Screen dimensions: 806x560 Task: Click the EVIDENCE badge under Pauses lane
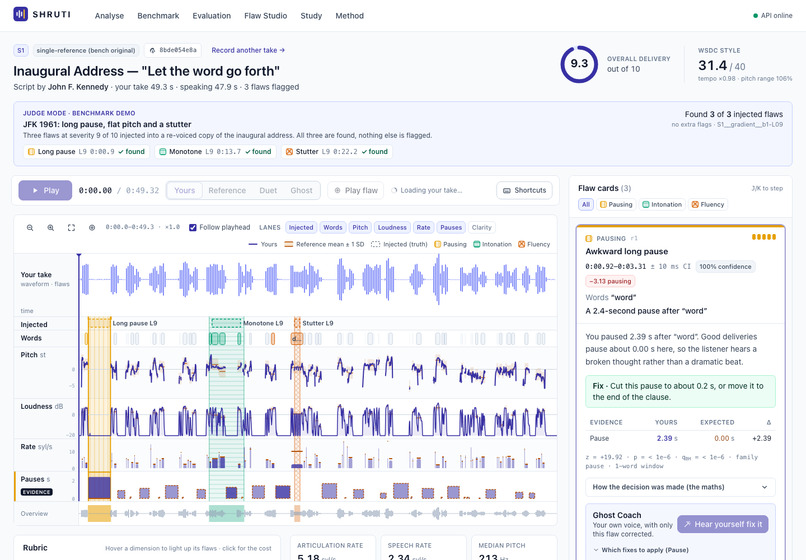click(36, 492)
